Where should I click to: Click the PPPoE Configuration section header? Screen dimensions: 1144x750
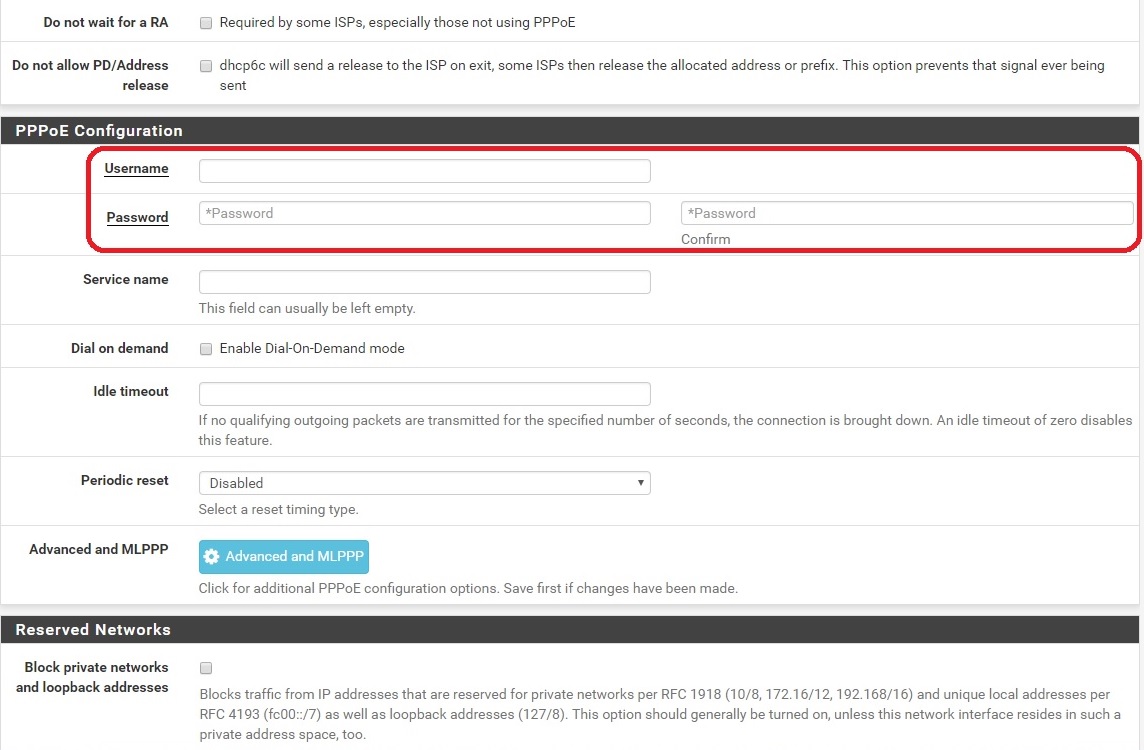coord(99,131)
